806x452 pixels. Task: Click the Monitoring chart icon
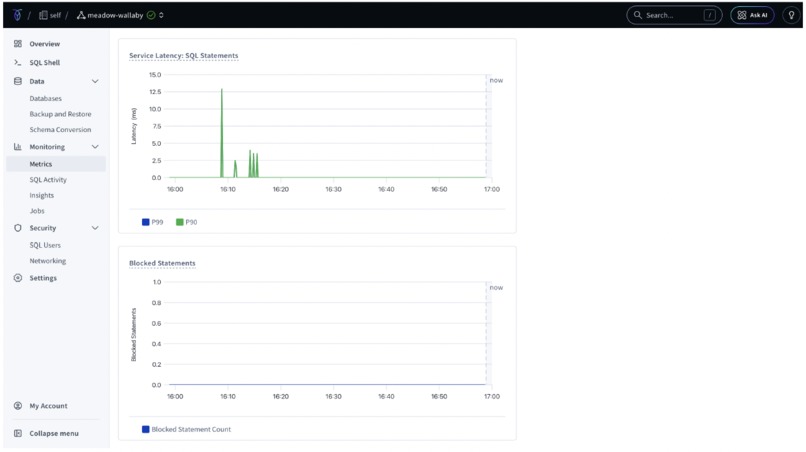(x=18, y=147)
